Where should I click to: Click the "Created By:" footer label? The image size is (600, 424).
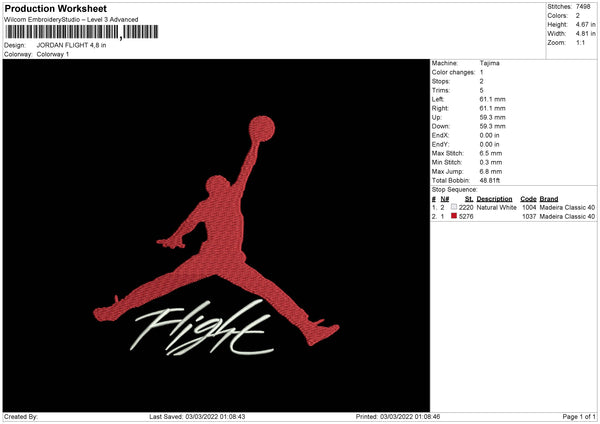click(x=21, y=417)
